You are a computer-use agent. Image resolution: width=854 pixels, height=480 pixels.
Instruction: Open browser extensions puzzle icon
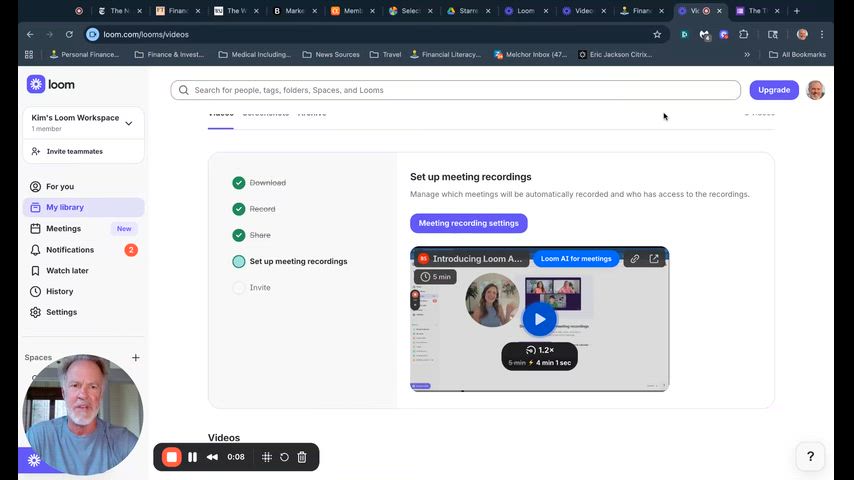click(x=743, y=34)
